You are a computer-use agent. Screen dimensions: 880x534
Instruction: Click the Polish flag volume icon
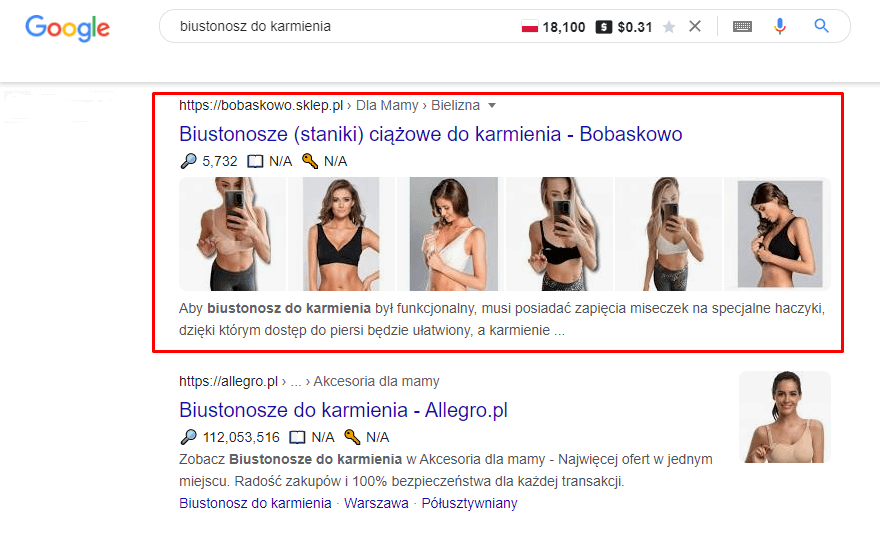(529, 27)
